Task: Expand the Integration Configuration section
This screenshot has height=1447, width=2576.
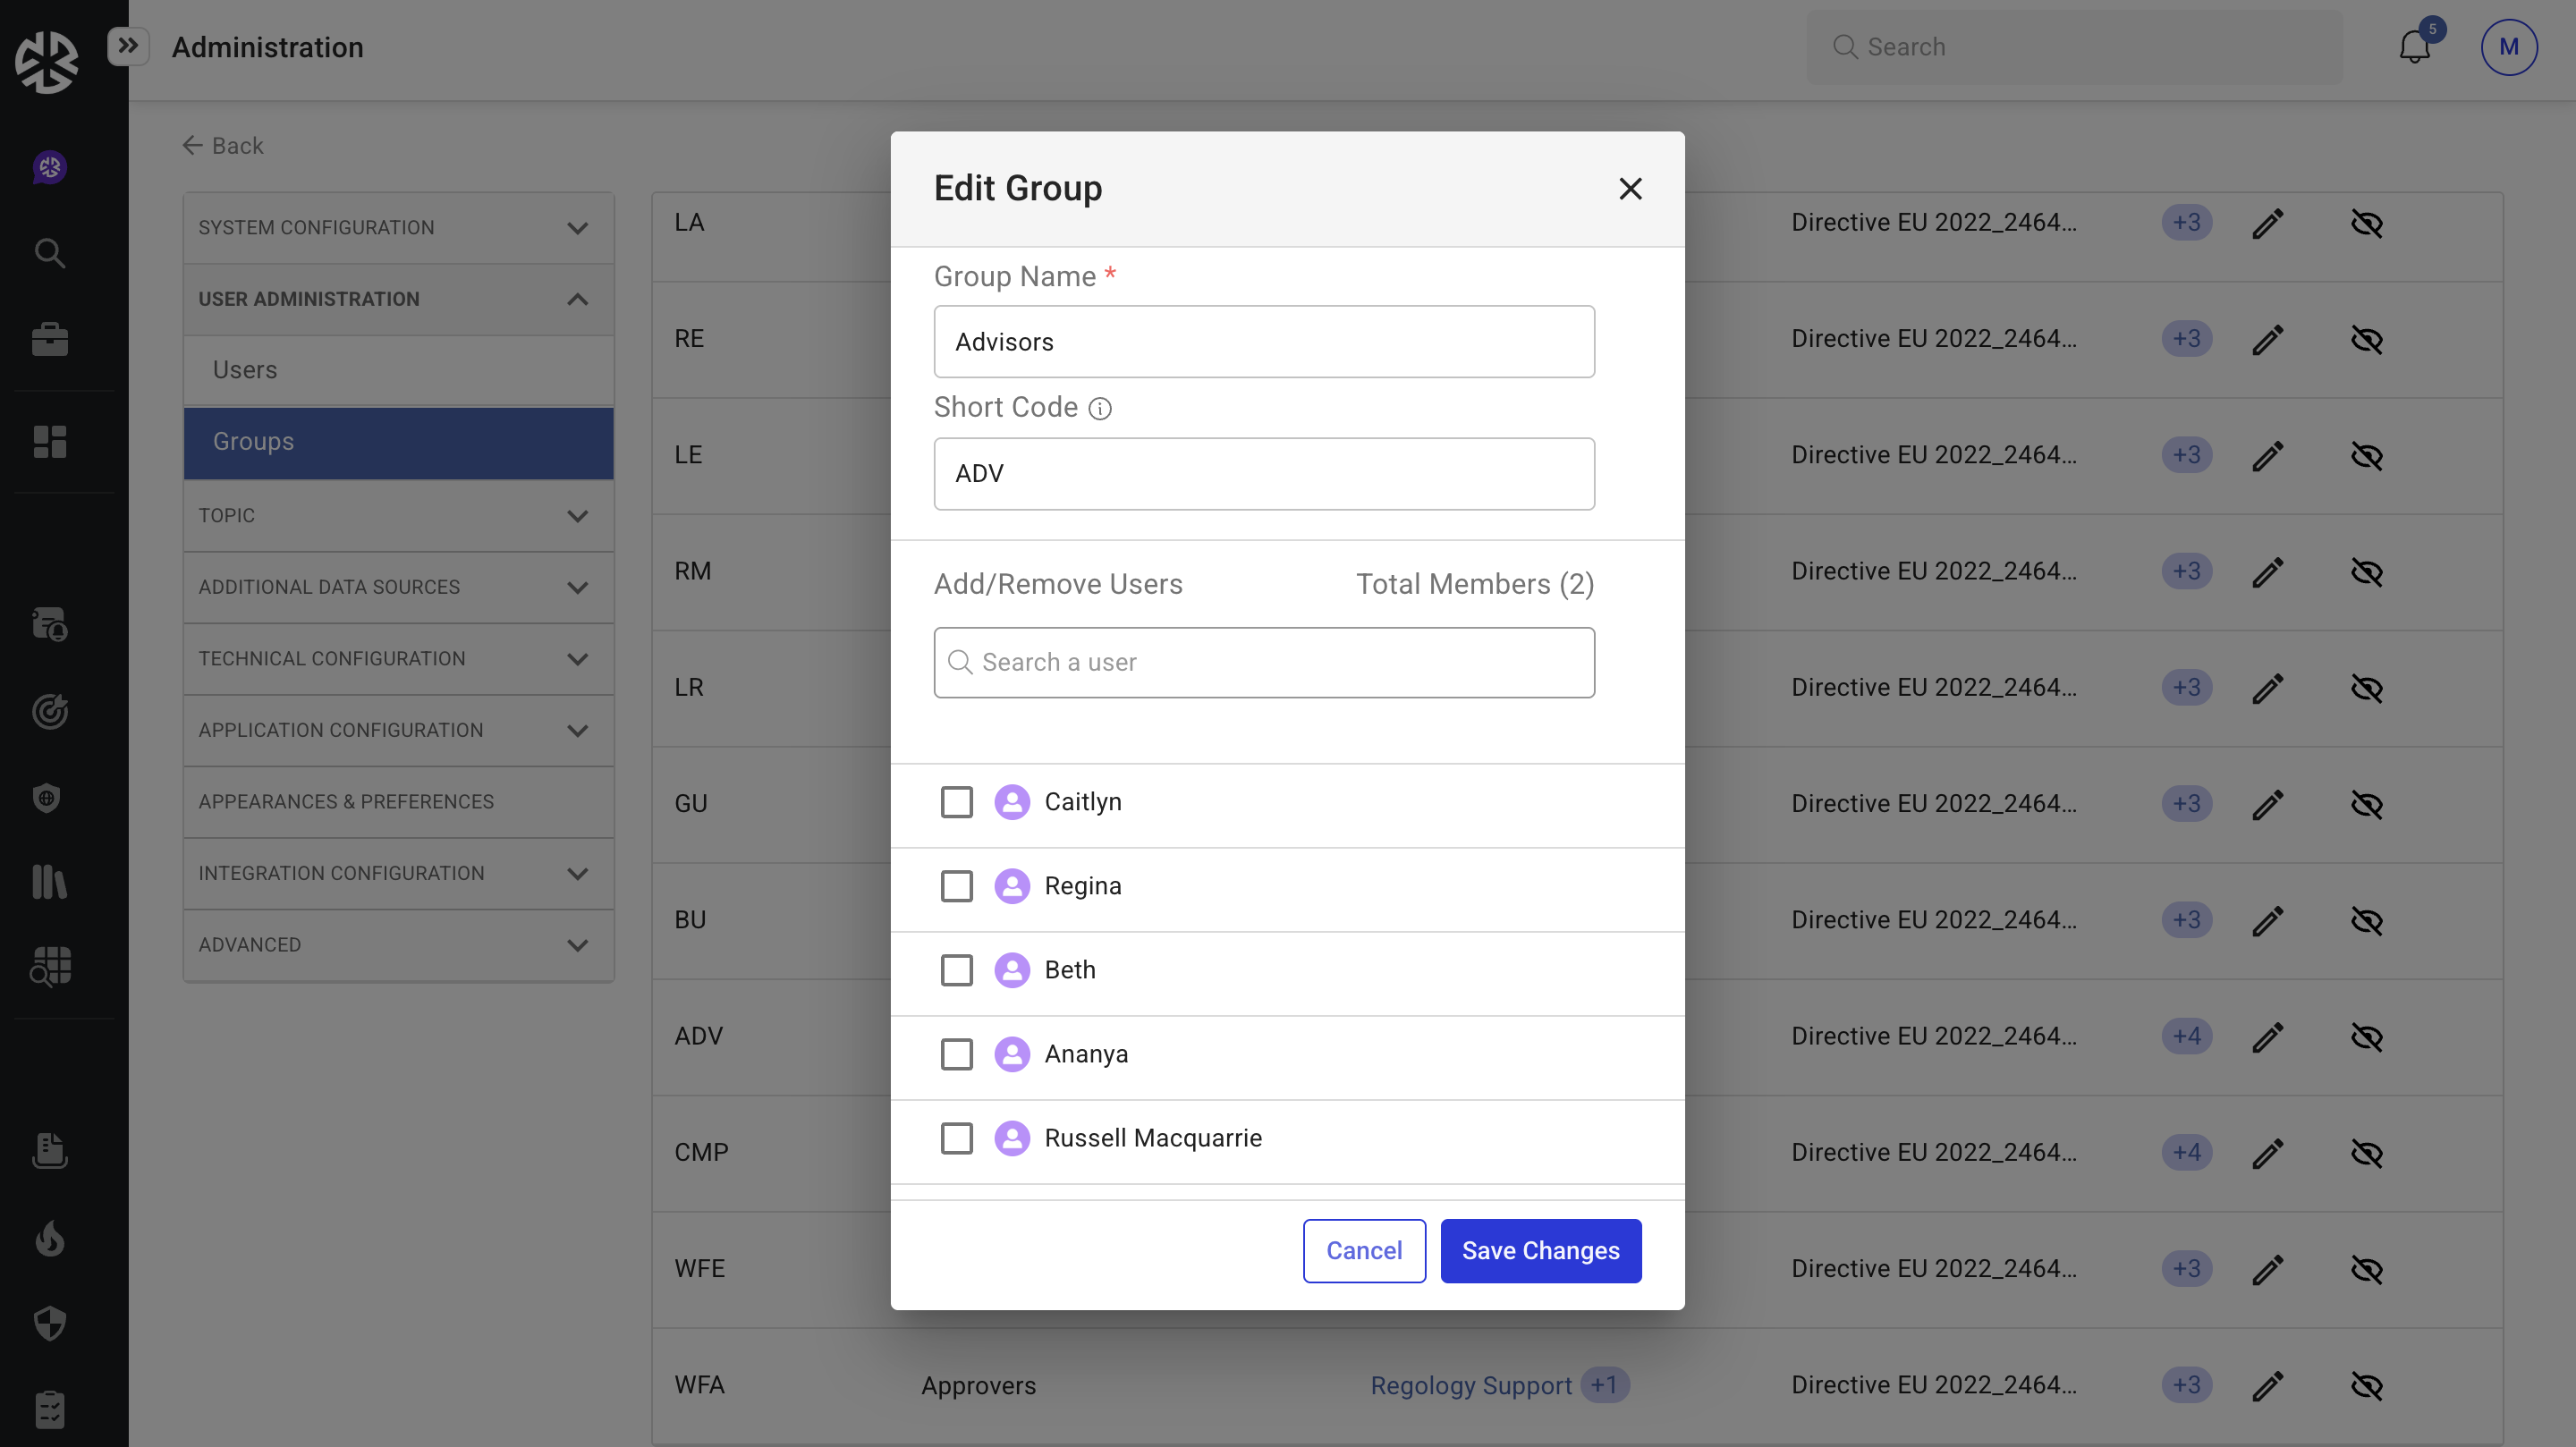Action: (398, 873)
